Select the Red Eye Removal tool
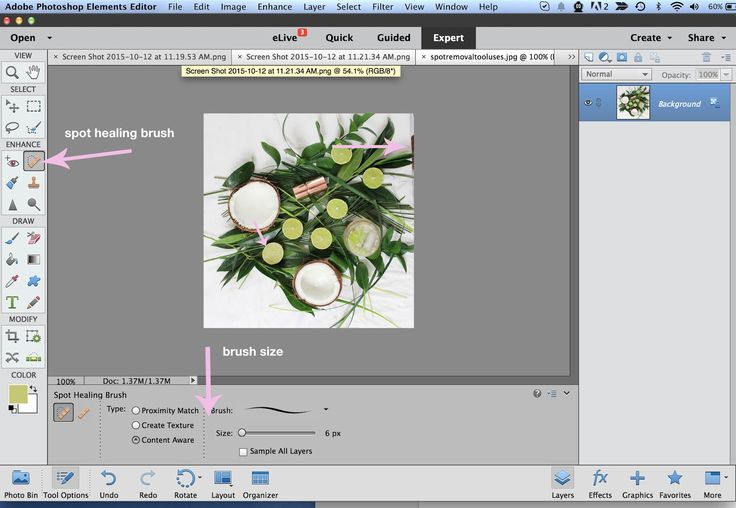This screenshot has width=736, height=508. point(12,161)
